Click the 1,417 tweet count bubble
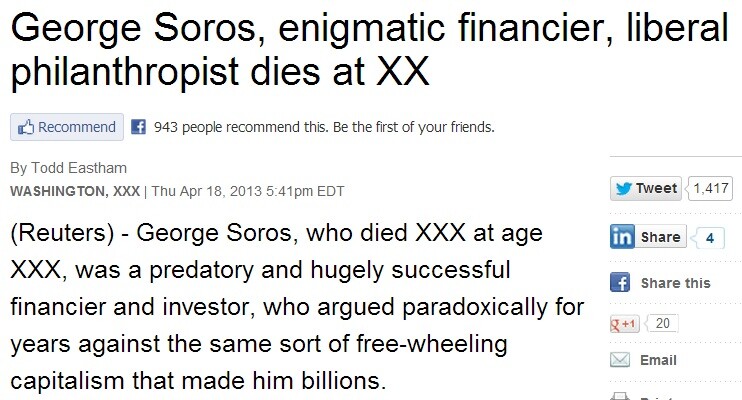This screenshot has height=400, width=742. 711,188
